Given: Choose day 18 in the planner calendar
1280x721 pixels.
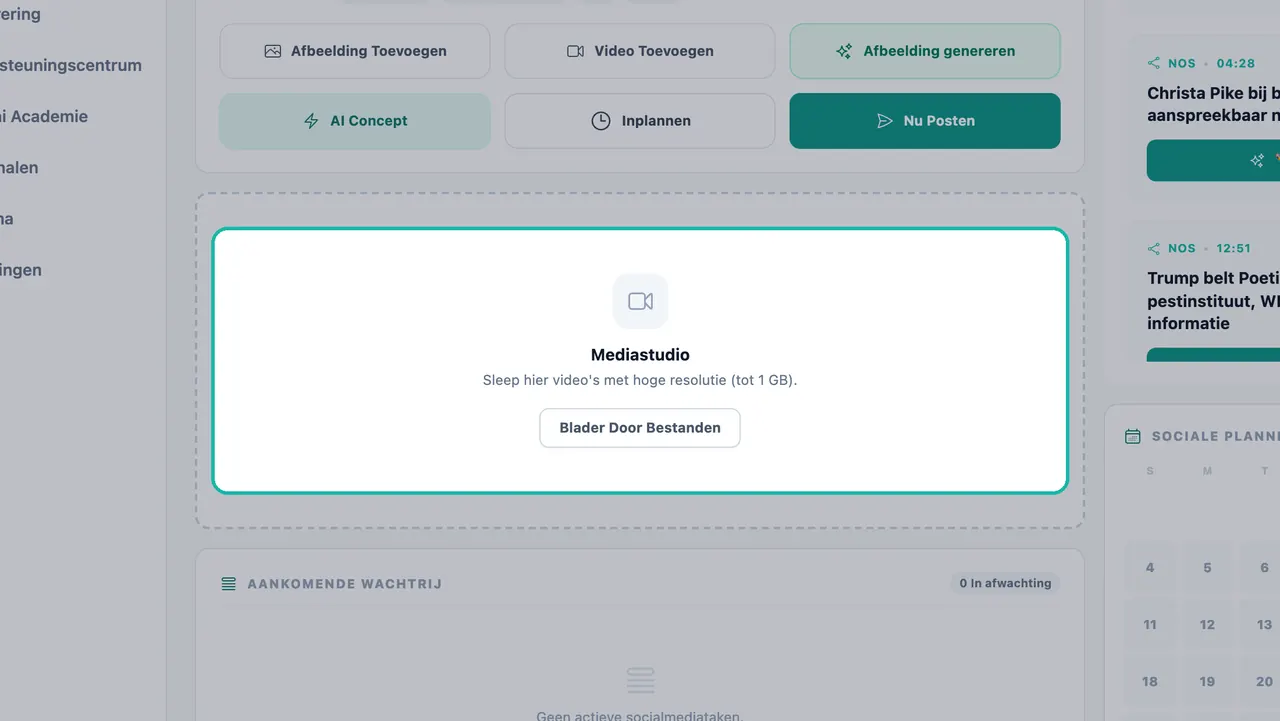Looking at the screenshot, I should pos(1150,681).
